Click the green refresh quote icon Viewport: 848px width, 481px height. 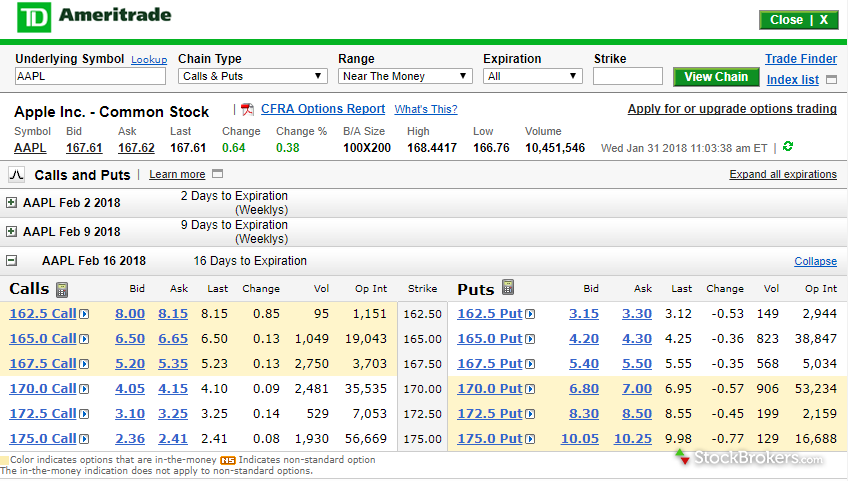(788, 147)
